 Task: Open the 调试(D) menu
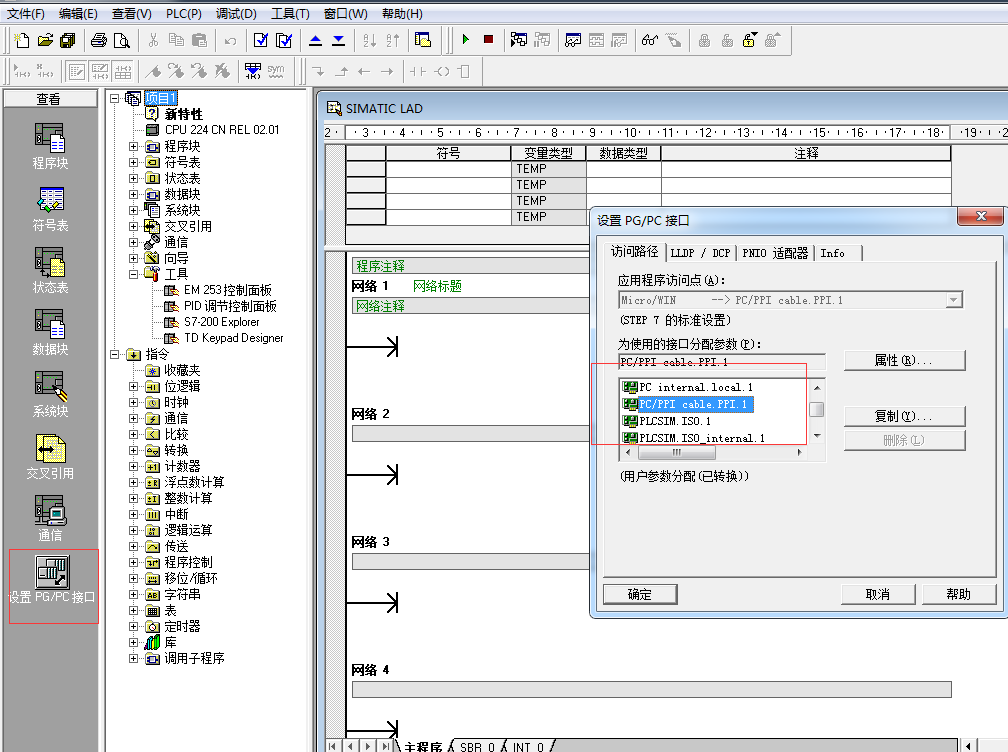[x=236, y=13]
